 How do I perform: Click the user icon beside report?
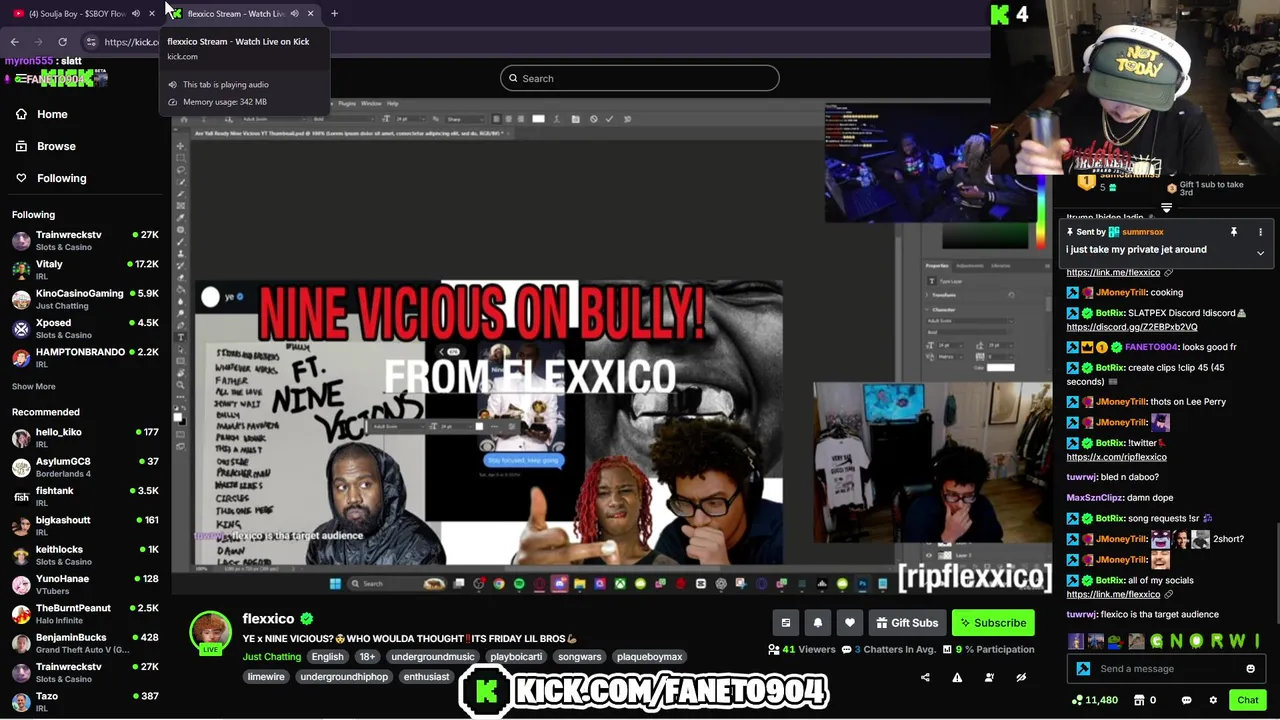pos(989,678)
